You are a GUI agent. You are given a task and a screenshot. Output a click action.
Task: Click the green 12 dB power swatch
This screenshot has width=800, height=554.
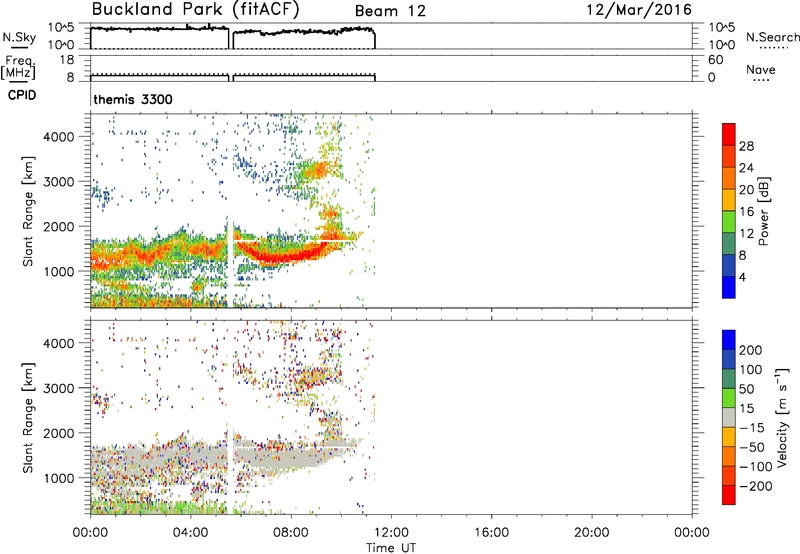pyautogui.click(x=729, y=221)
